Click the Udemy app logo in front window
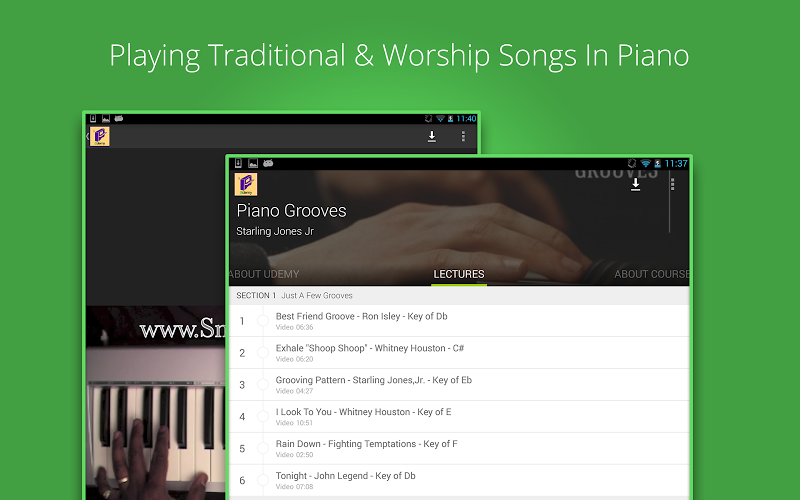Image resolution: width=800 pixels, height=500 pixels. click(246, 184)
